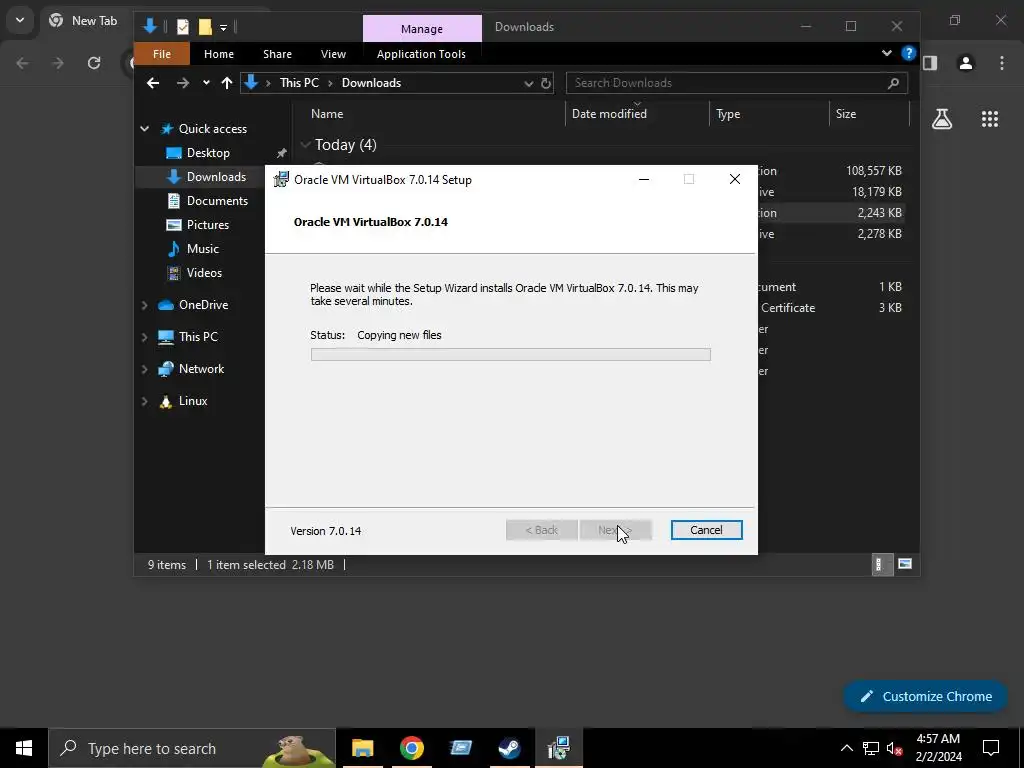Open Steam from taskbar
Screen dimensions: 1024x768
pyautogui.click(x=509, y=748)
